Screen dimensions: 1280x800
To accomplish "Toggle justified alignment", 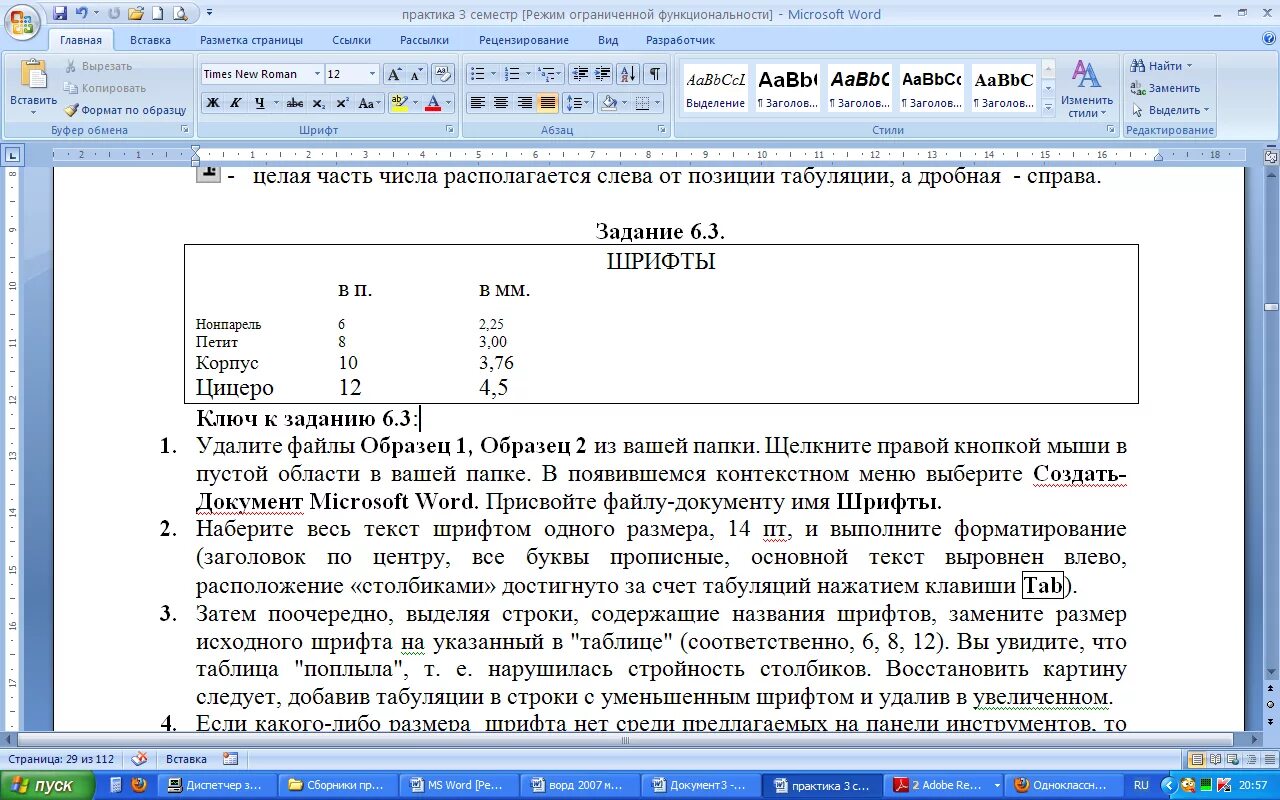I will [548, 103].
